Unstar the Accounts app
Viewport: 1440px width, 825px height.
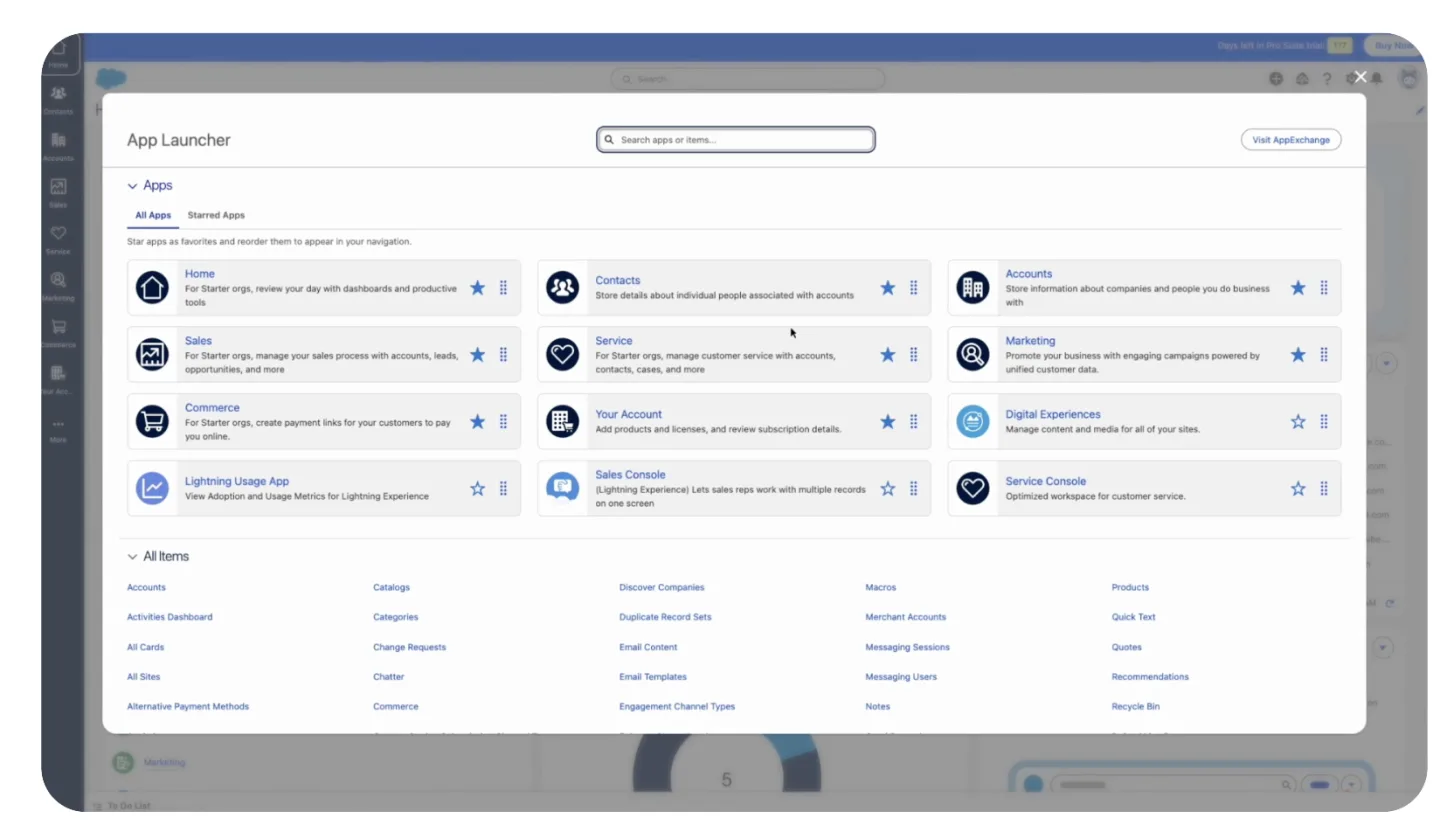(1298, 288)
